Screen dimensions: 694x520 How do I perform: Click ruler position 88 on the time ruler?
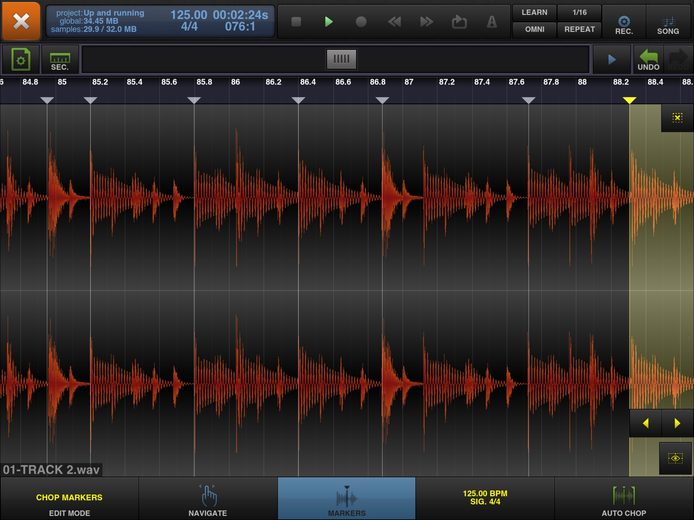(582, 82)
